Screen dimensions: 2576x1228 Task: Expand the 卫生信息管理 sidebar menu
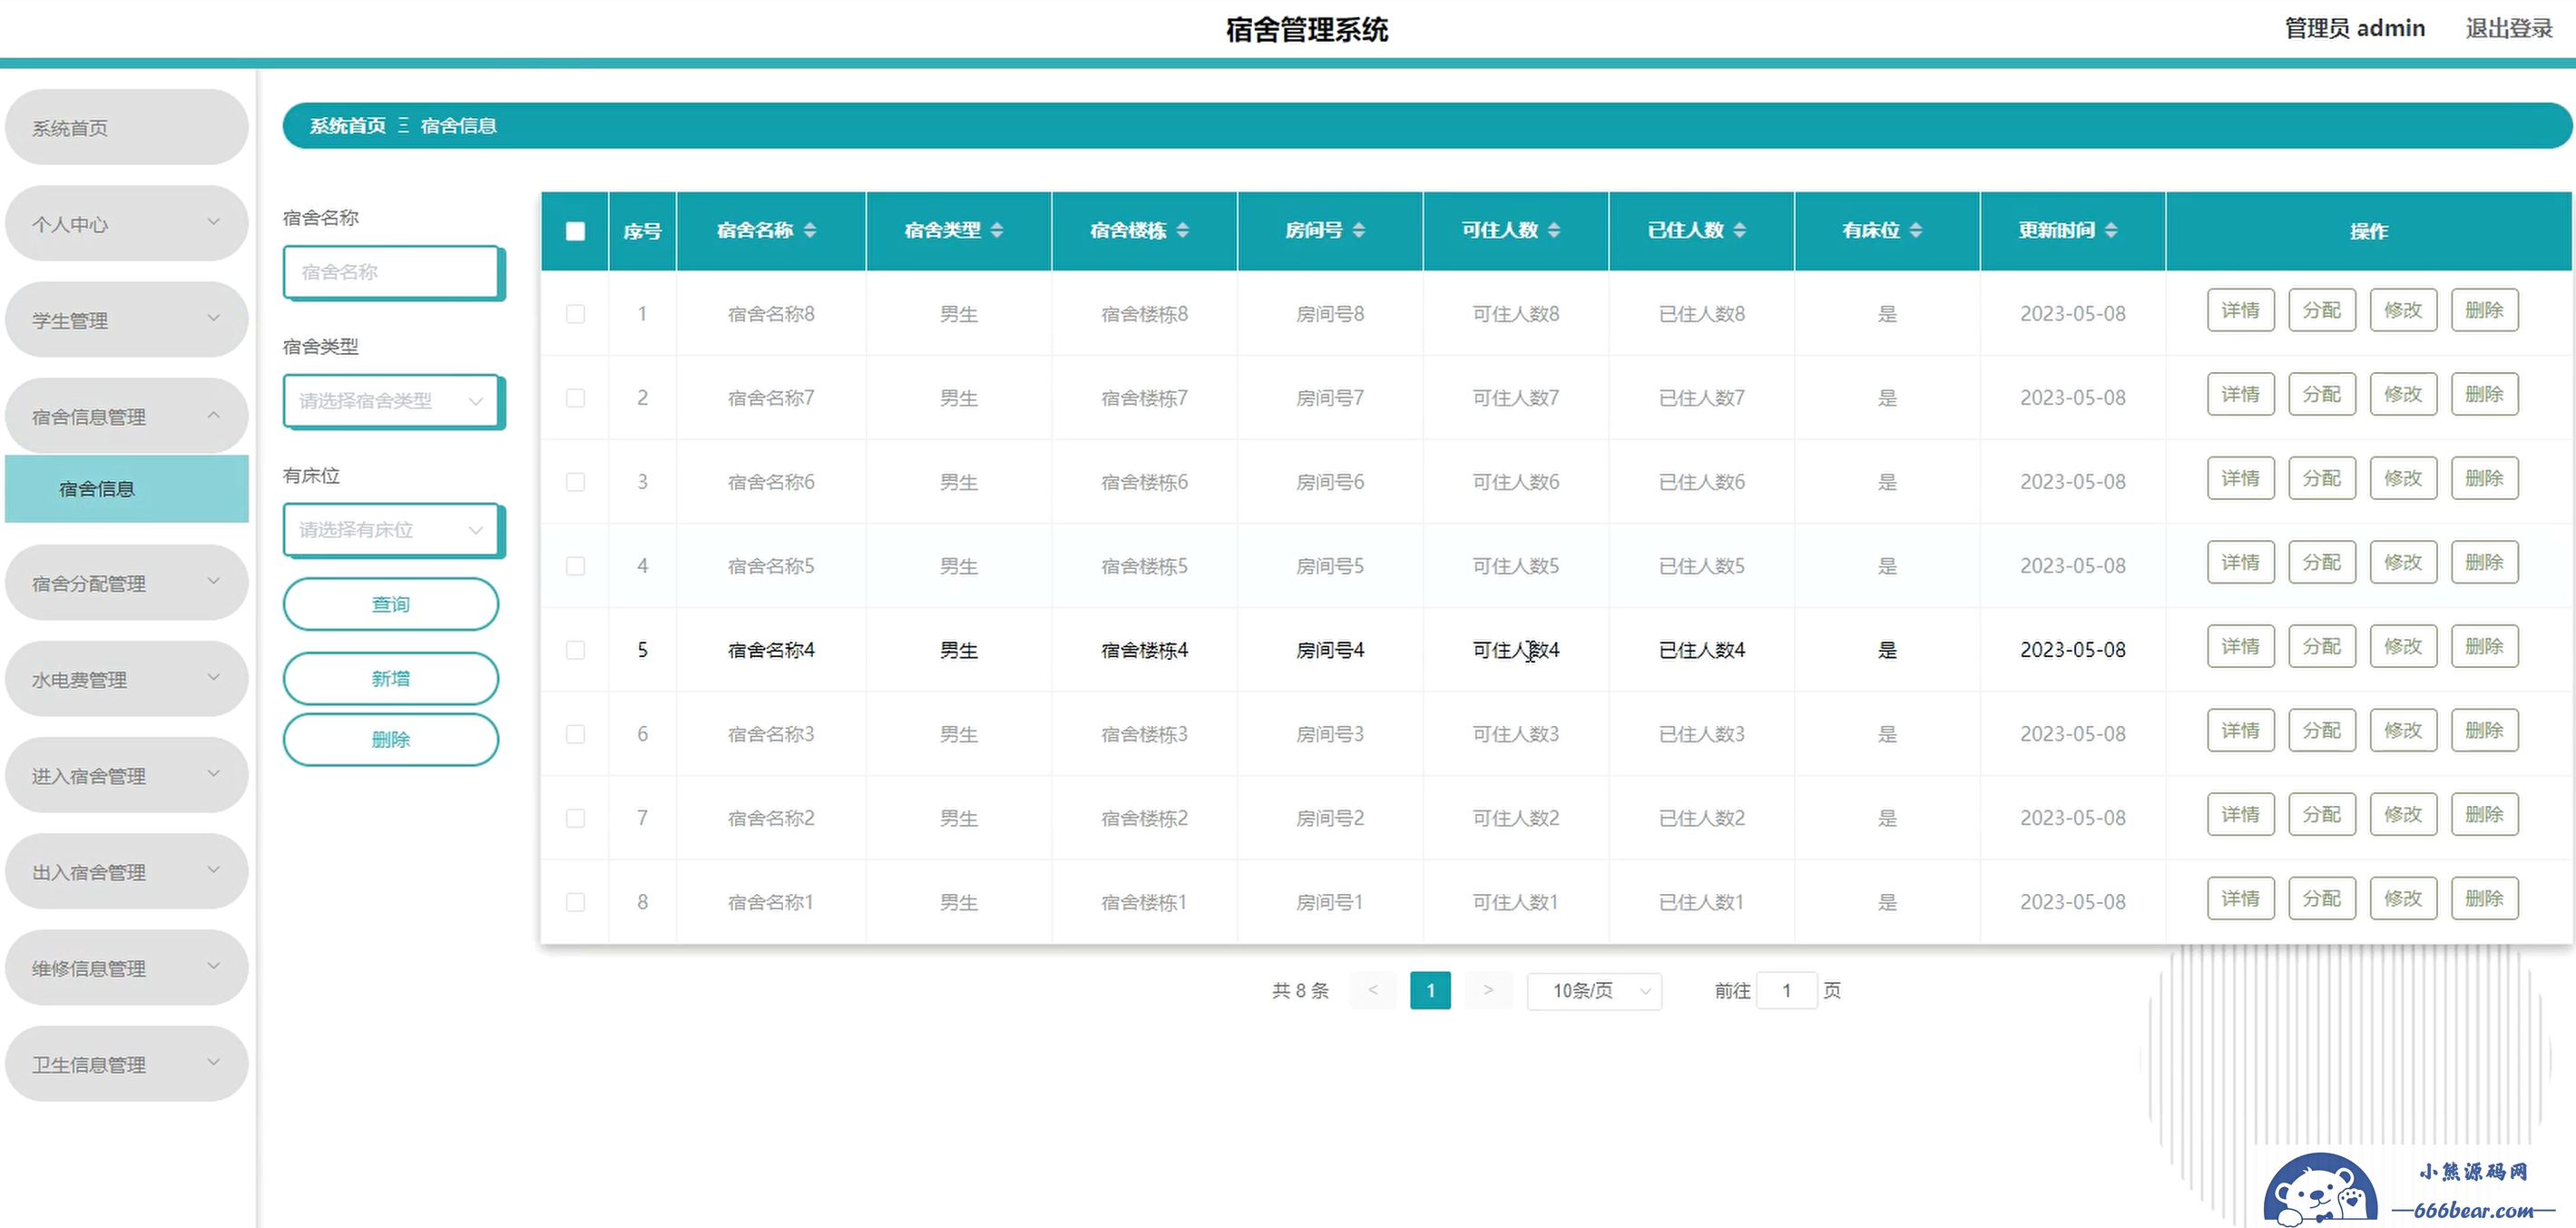click(126, 1064)
